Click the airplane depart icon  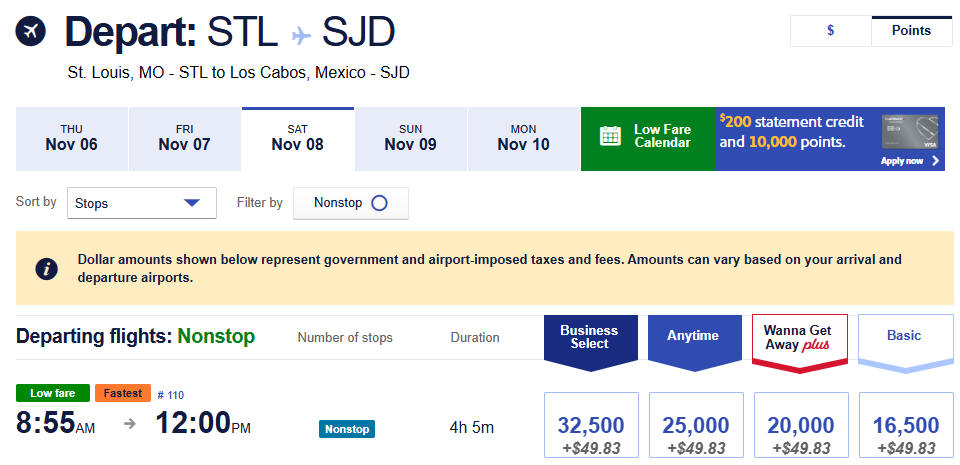click(x=31, y=32)
